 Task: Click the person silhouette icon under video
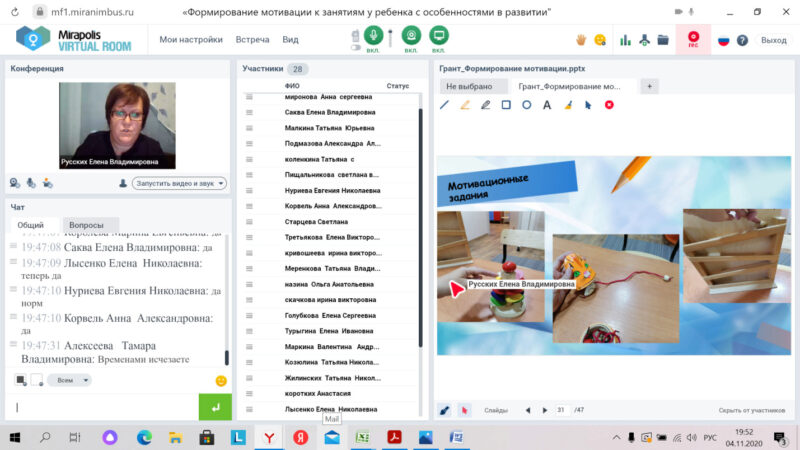tap(123, 183)
